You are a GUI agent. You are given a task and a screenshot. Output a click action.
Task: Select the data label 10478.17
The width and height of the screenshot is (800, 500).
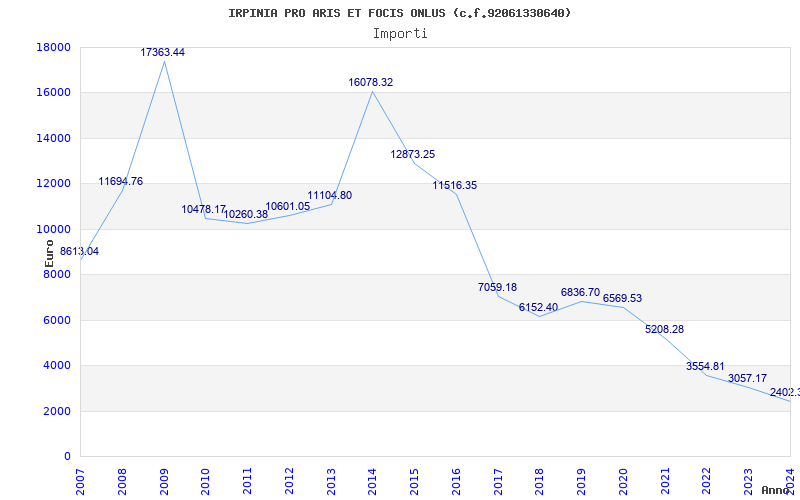pos(204,209)
